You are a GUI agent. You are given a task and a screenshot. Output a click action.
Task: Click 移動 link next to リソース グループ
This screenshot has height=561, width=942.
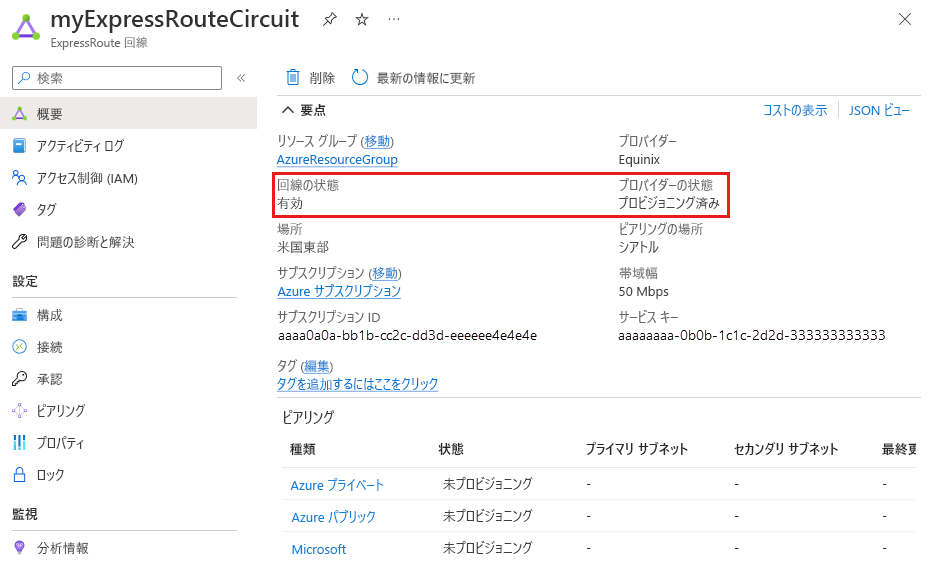coord(377,141)
